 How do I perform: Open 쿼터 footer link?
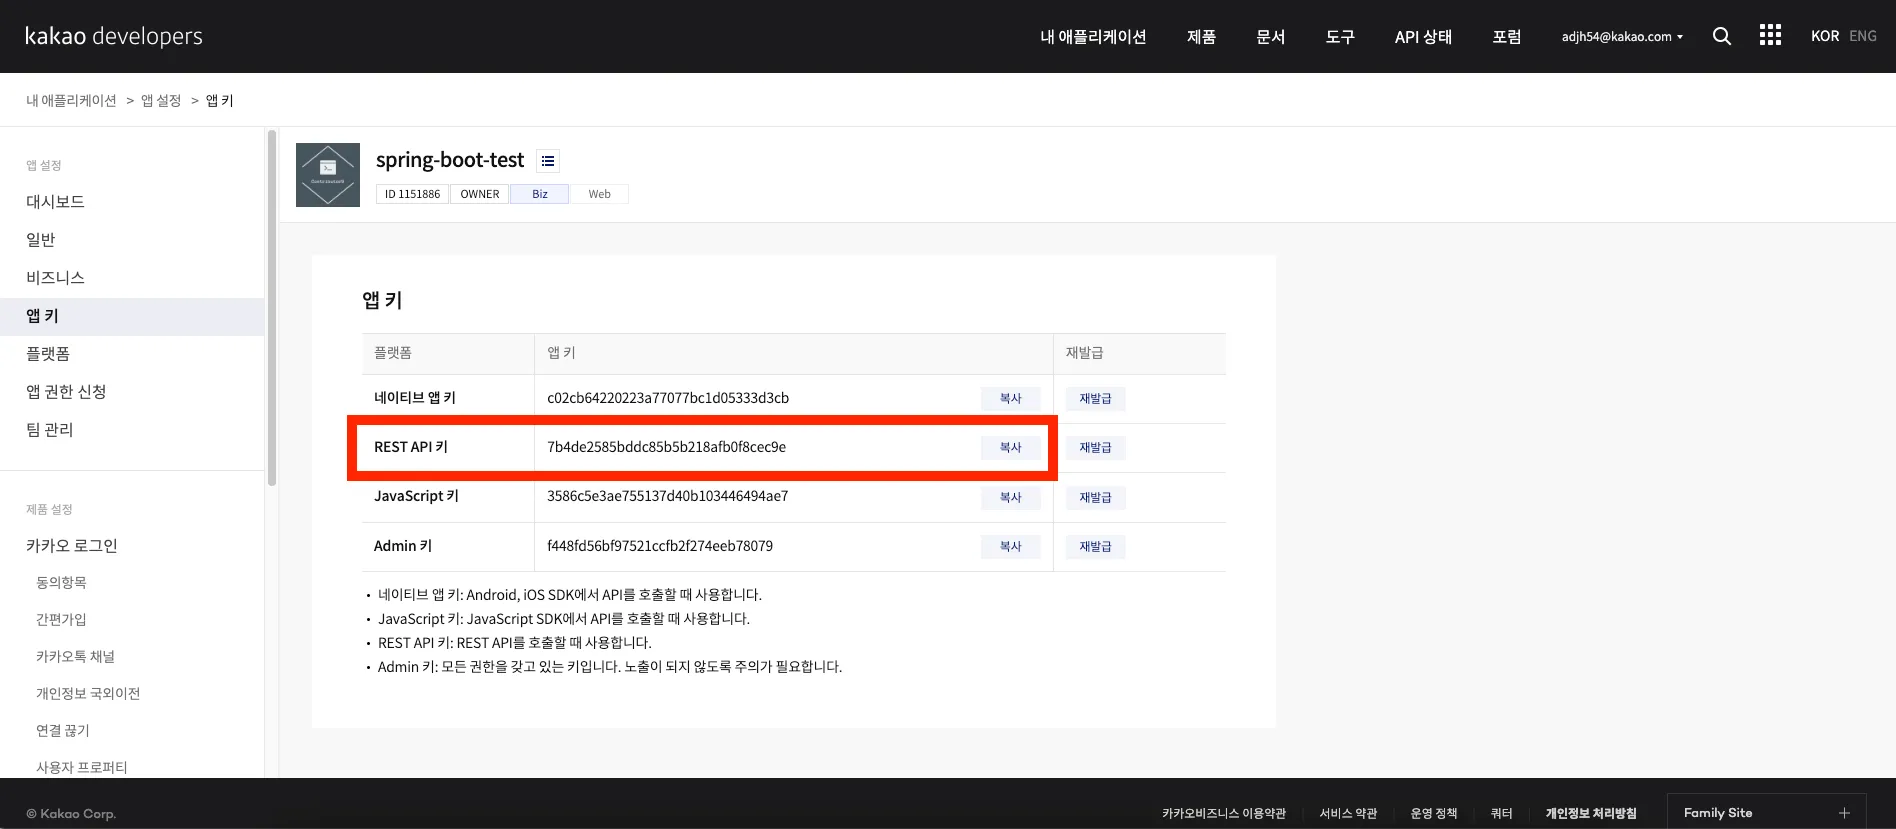point(1501,813)
